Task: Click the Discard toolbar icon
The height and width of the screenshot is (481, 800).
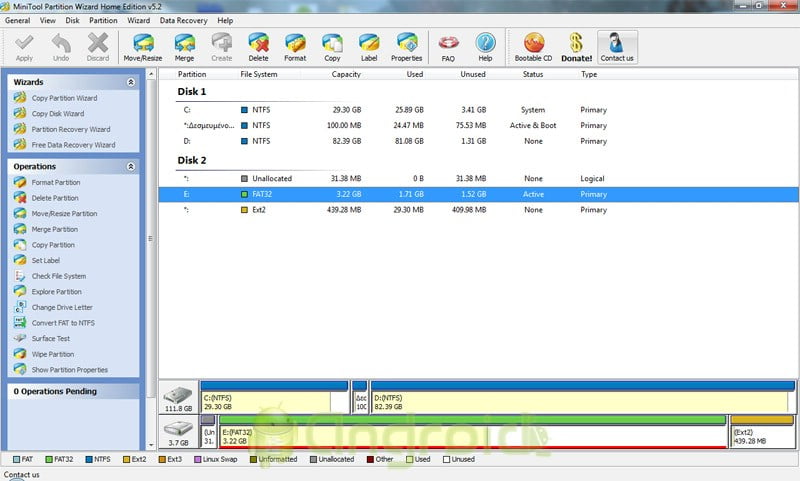Action: click(97, 47)
